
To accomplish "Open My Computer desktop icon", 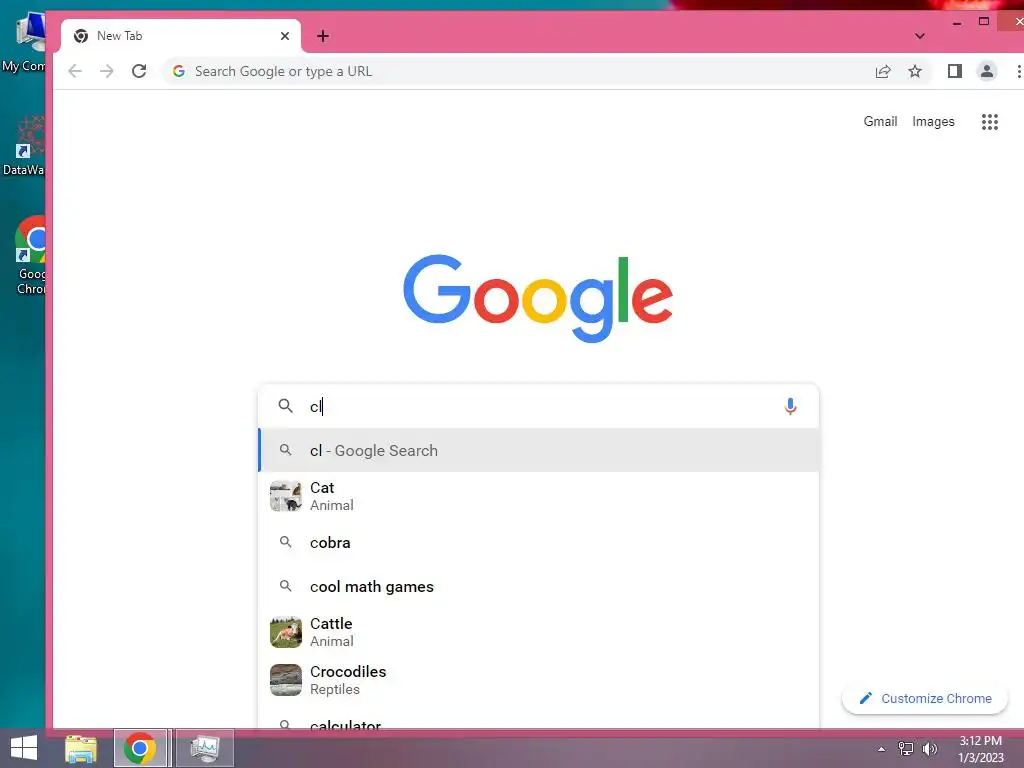I will coord(24,42).
